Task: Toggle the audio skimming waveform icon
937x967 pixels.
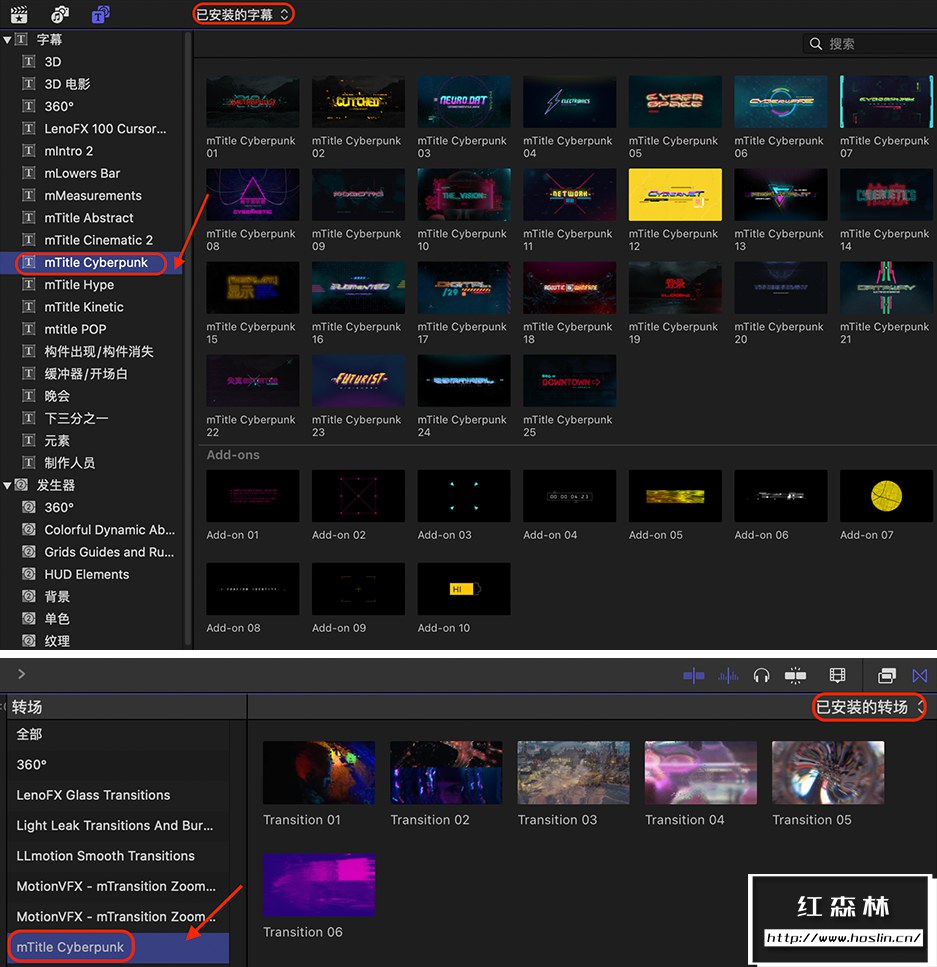Action: (729, 676)
